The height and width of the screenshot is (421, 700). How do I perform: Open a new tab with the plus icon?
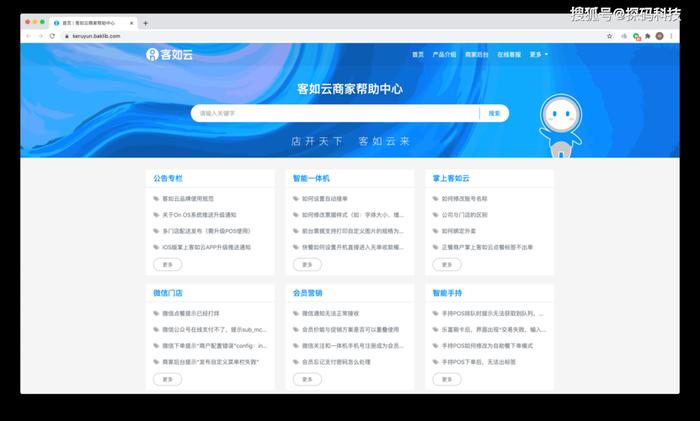point(145,23)
